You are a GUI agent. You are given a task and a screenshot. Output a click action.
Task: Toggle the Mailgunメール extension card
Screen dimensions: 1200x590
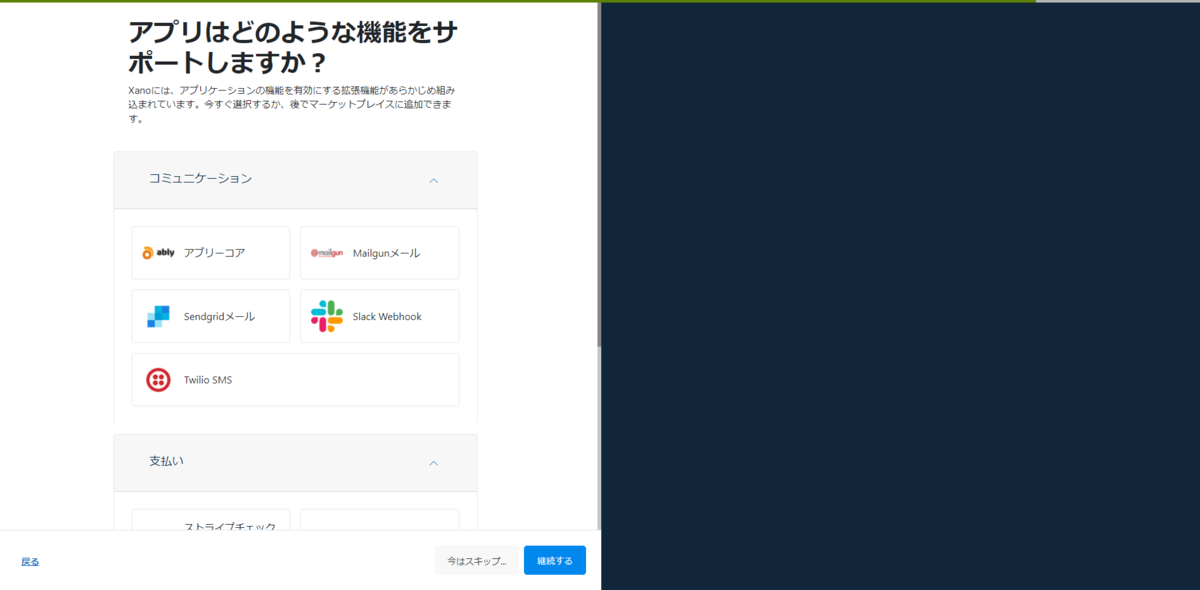[x=379, y=253]
